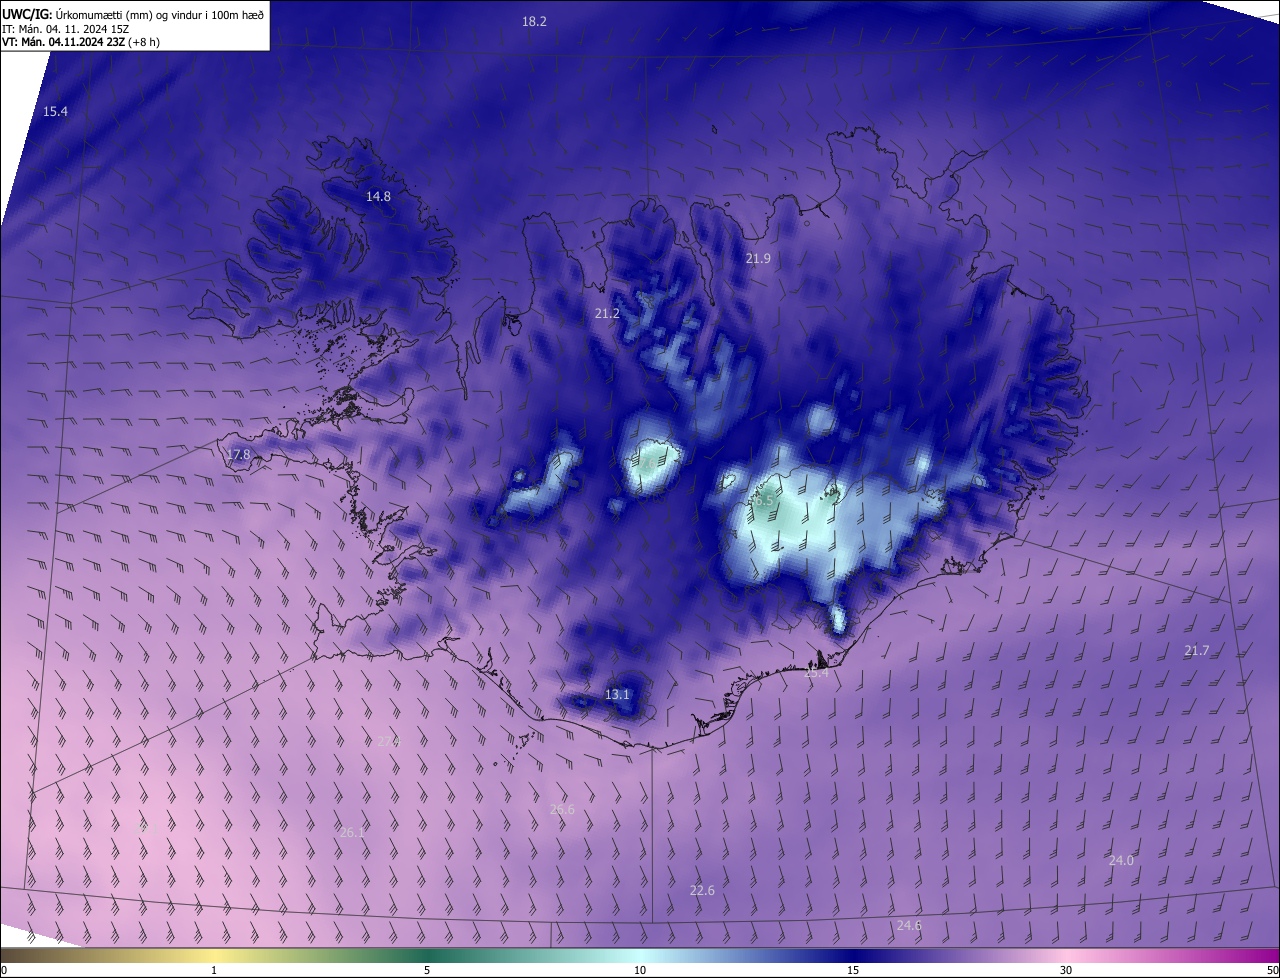
Task: Click the 18.2 value at the top
Action: coord(535,21)
